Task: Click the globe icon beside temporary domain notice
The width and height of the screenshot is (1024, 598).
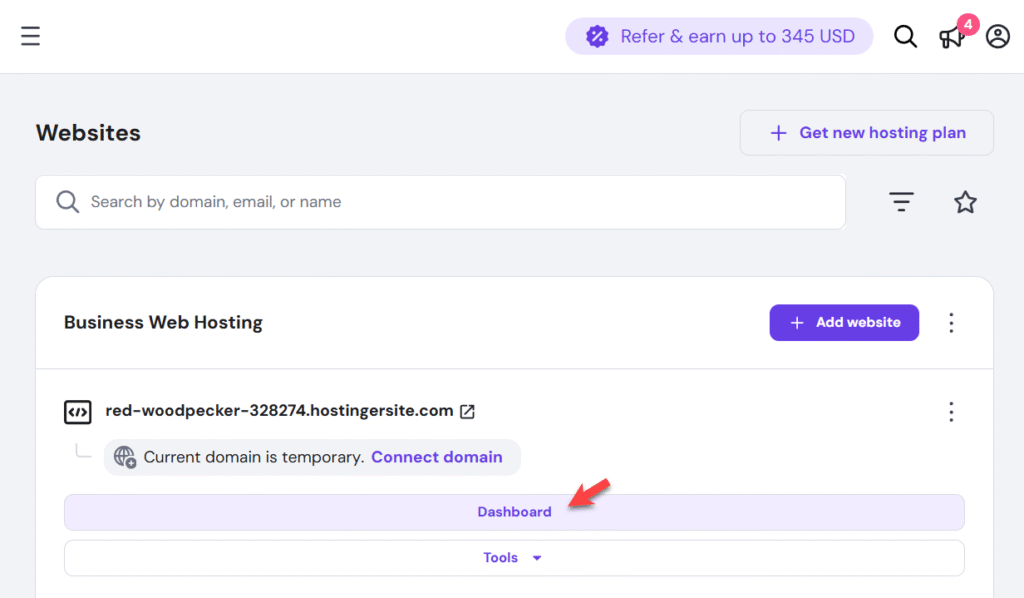Action: tap(125, 457)
